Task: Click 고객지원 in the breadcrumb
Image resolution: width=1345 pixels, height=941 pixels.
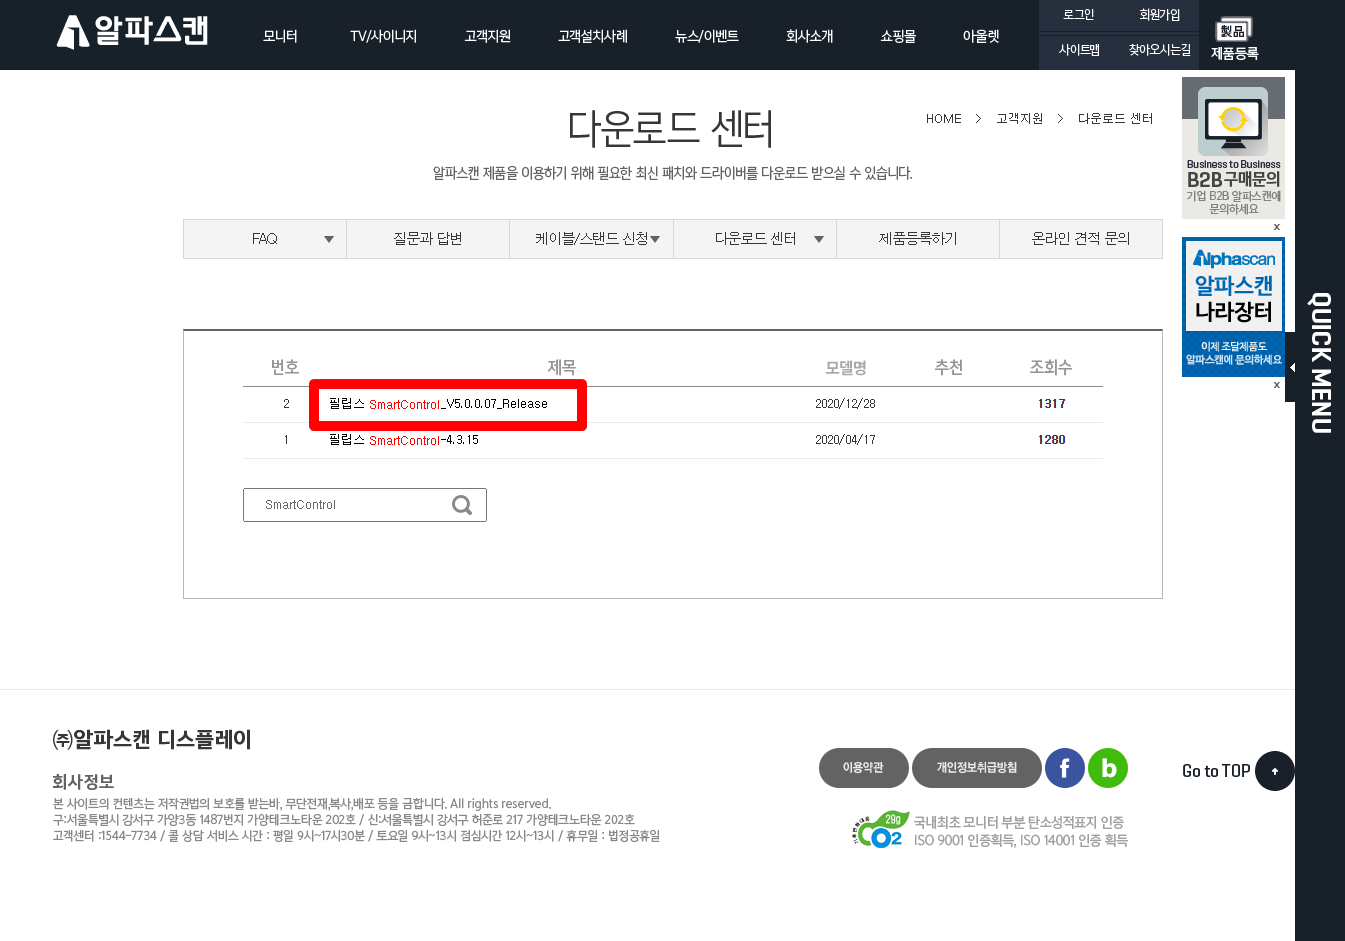Action: click(x=1019, y=118)
